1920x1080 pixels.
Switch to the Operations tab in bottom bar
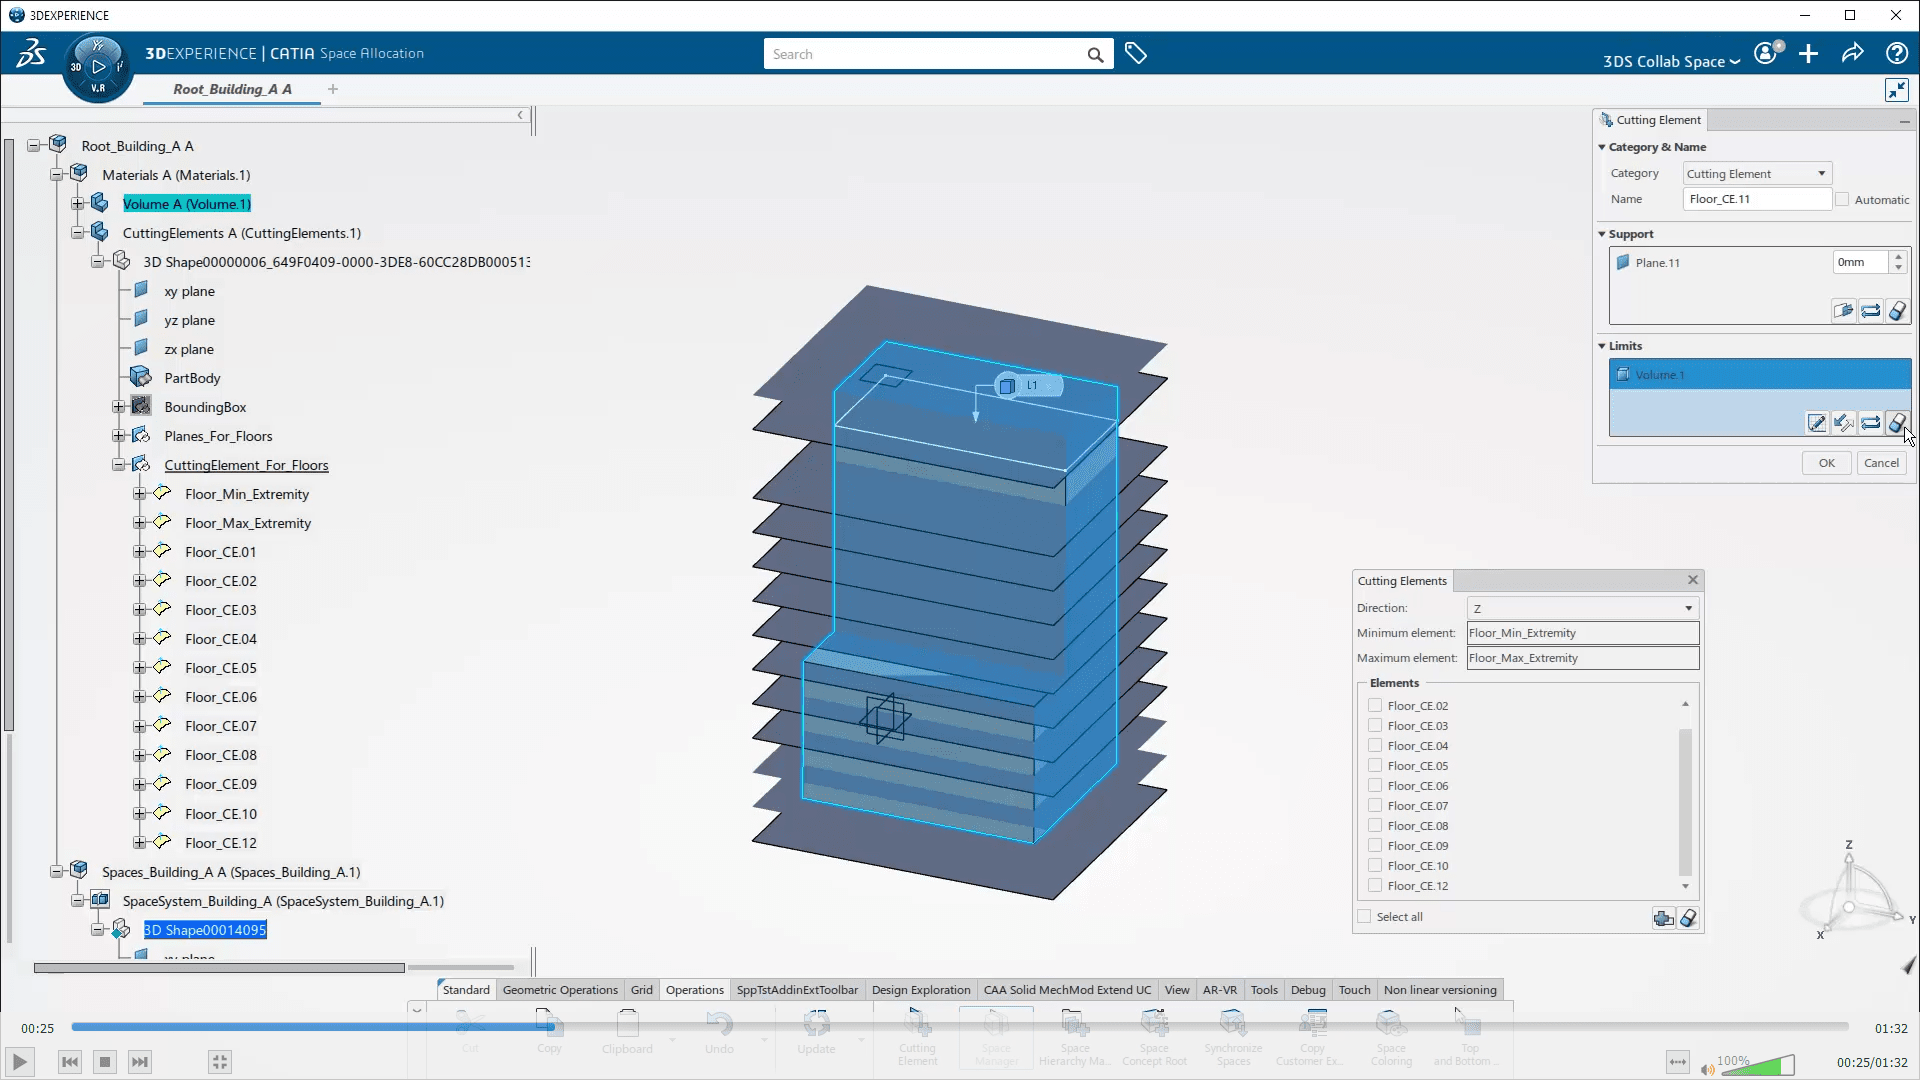tap(694, 989)
